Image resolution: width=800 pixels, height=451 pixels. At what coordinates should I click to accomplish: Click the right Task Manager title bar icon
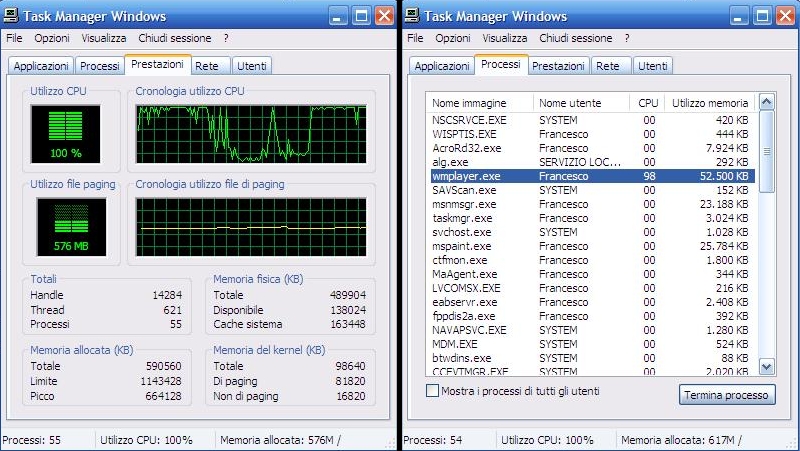pos(412,15)
